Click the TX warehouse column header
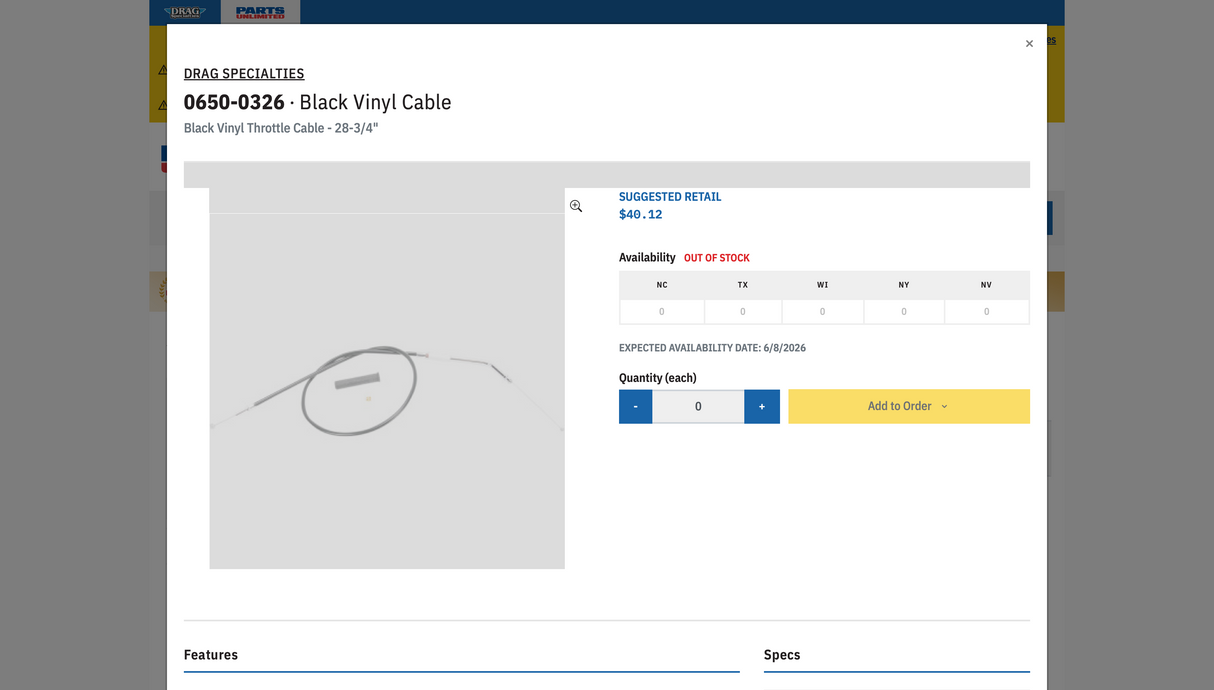This screenshot has width=1214, height=690. tap(743, 285)
